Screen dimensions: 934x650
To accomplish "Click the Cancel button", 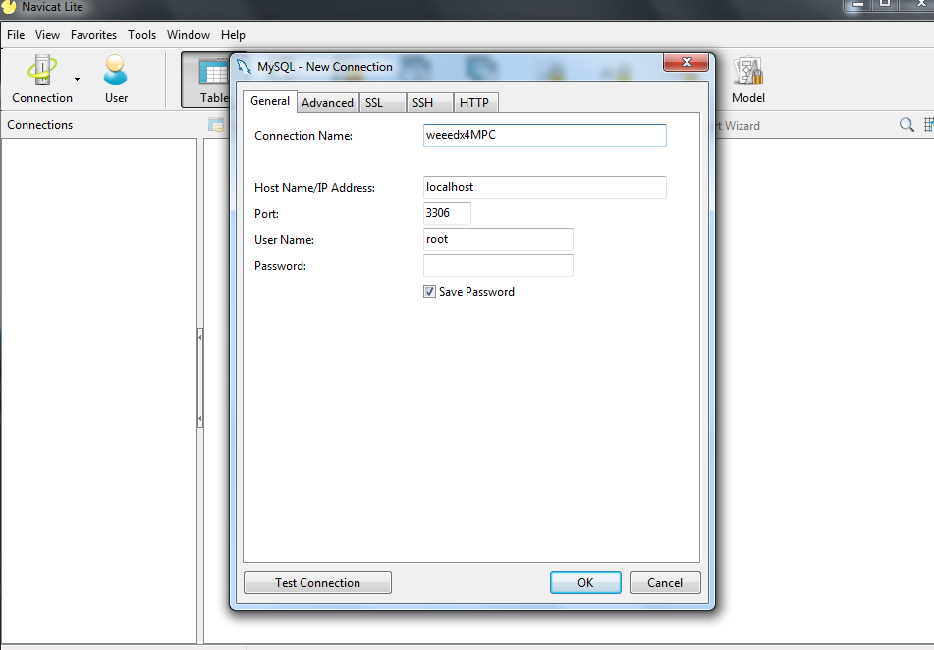I will click(665, 583).
